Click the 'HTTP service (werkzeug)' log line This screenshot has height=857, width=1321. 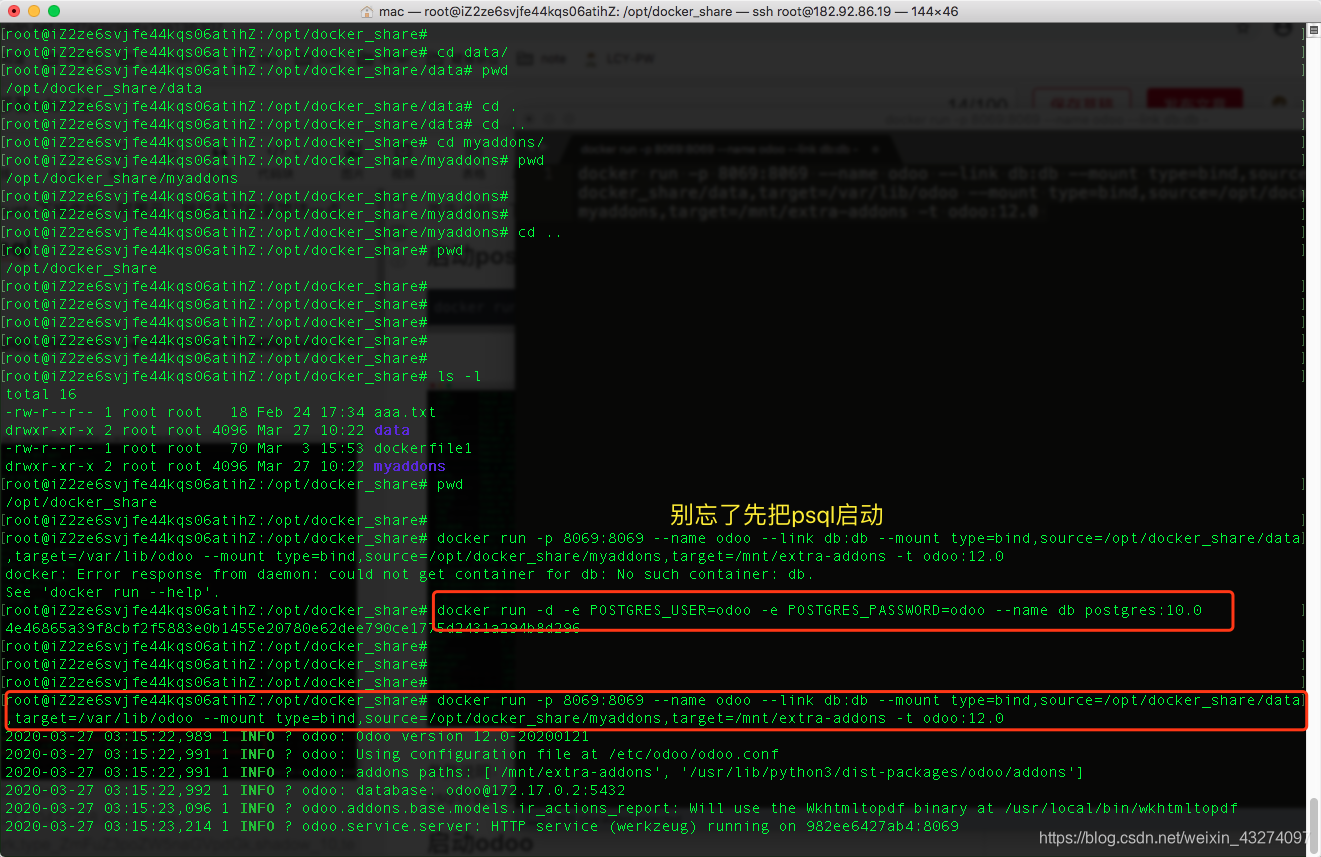click(482, 826)
